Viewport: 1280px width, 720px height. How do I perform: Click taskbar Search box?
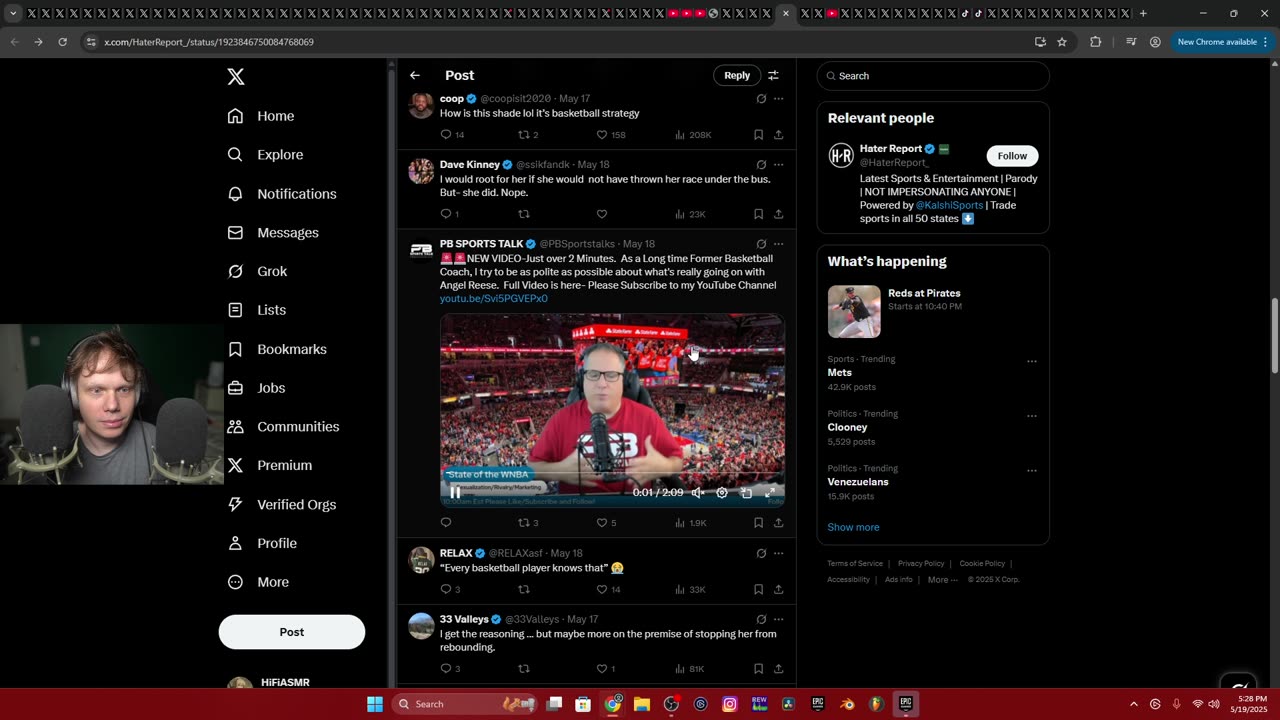tap(466, 704)
